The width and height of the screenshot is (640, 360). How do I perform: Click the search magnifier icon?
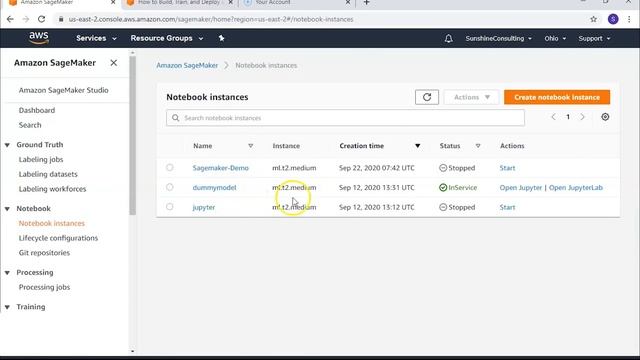click(176, 118)
